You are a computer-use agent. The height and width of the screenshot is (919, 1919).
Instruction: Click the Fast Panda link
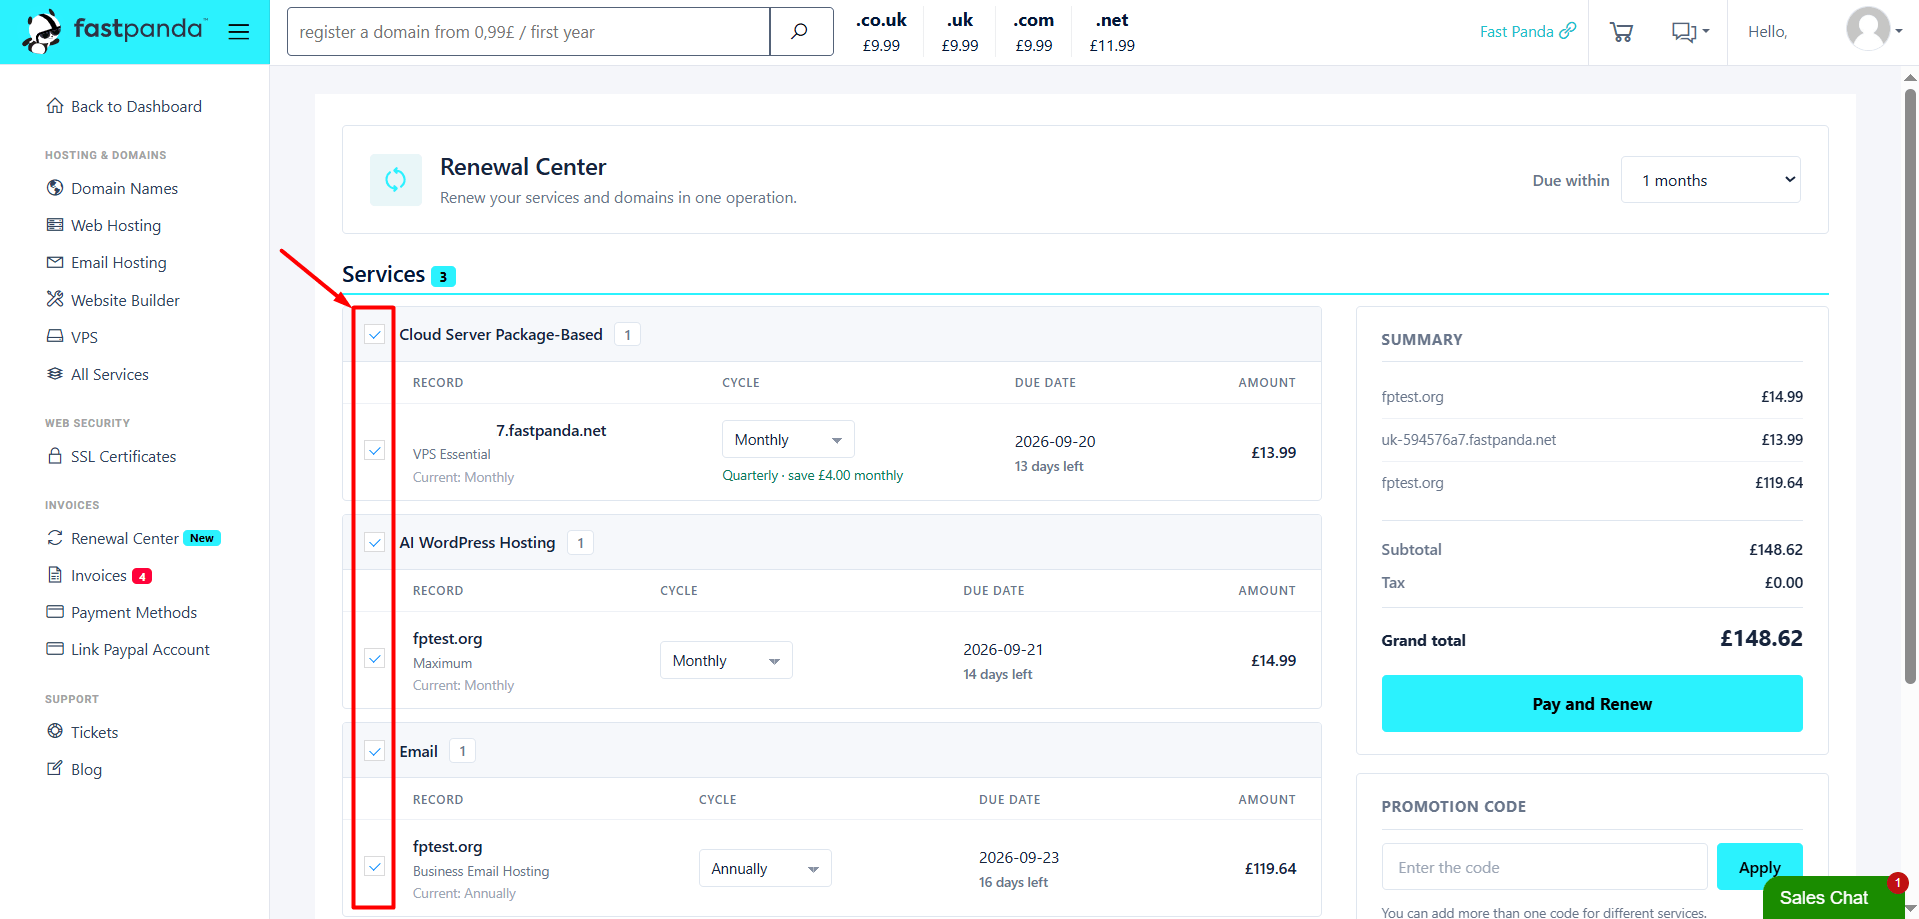[x=1516, y=31]
